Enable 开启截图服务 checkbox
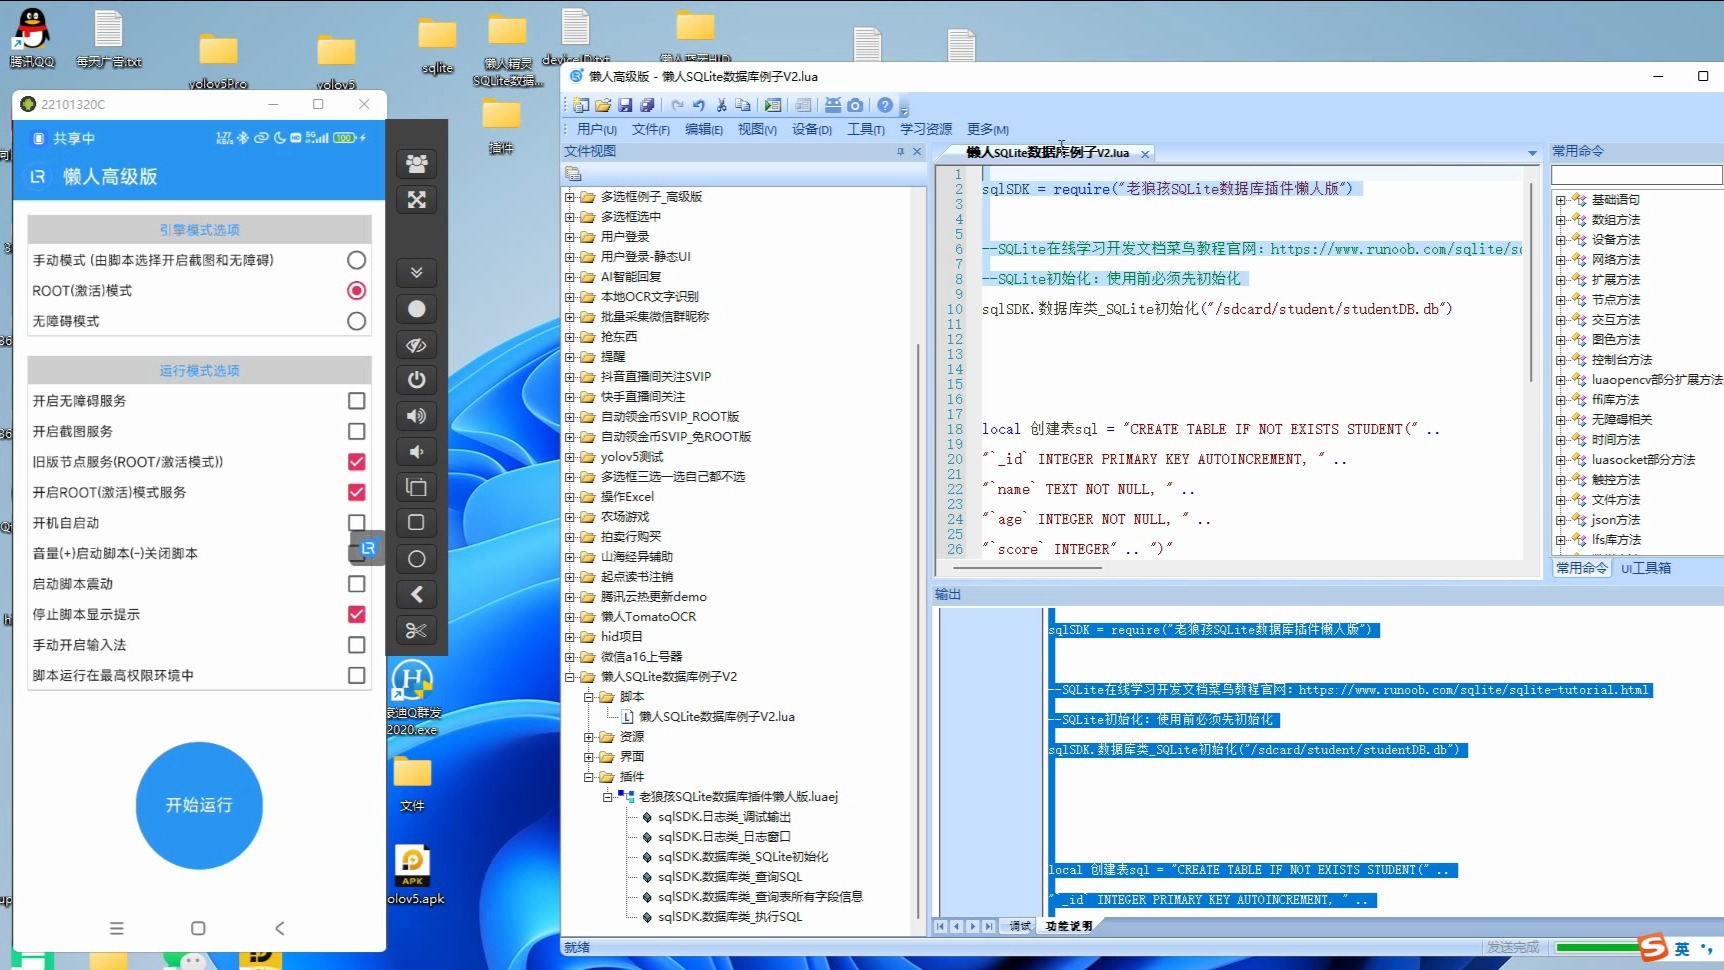The width and height of the screenshot is (1724, 970). 356,431
